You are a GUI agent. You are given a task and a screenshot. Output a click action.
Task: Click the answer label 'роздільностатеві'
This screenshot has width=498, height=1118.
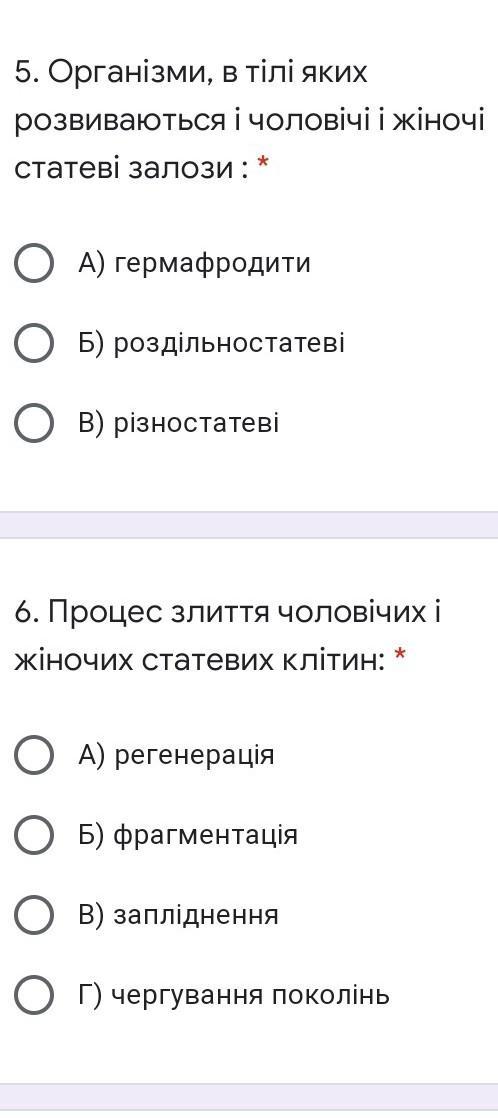(230, 344)
